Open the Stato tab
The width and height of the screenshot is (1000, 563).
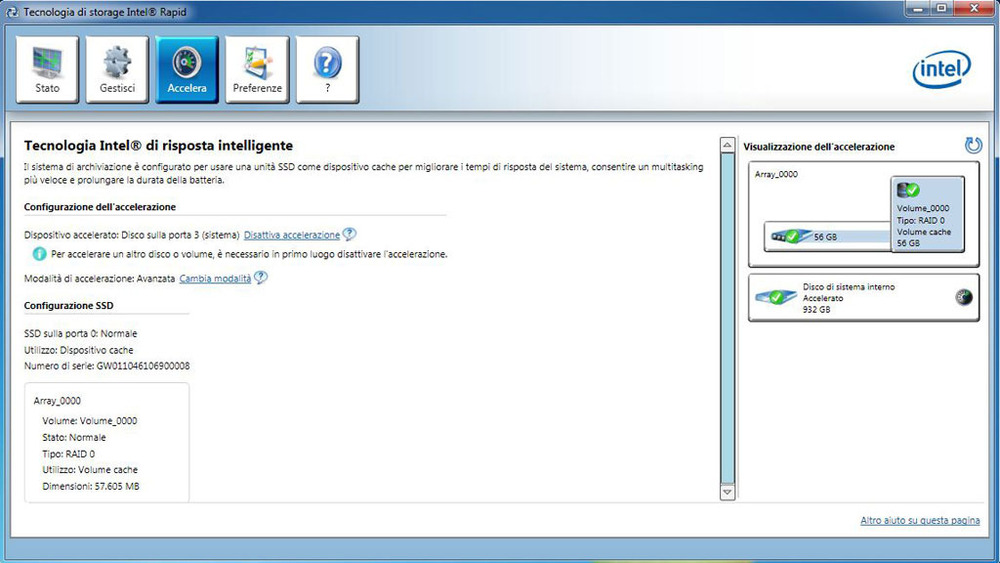47,69
